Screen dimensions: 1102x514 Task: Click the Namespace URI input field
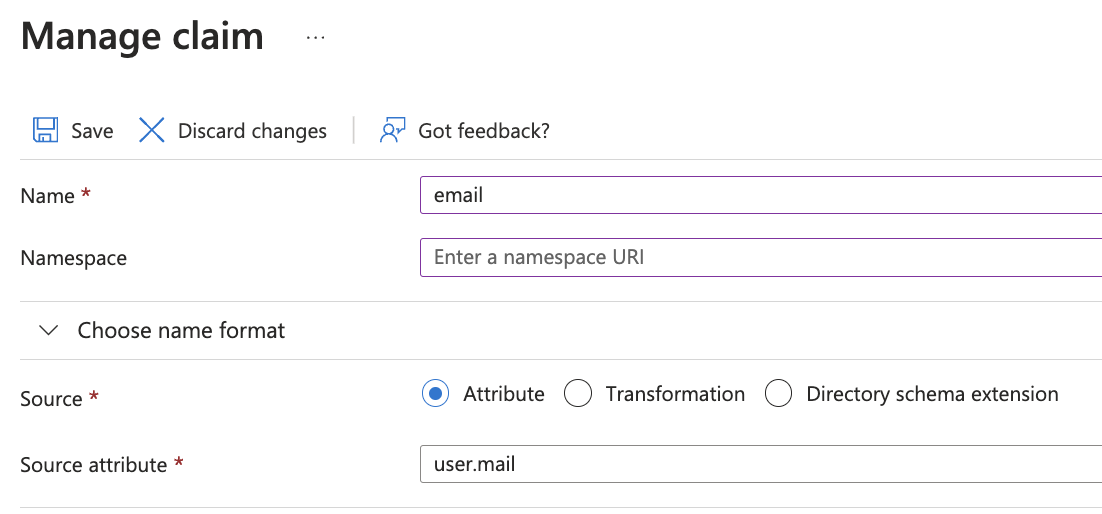pos(760,257)
